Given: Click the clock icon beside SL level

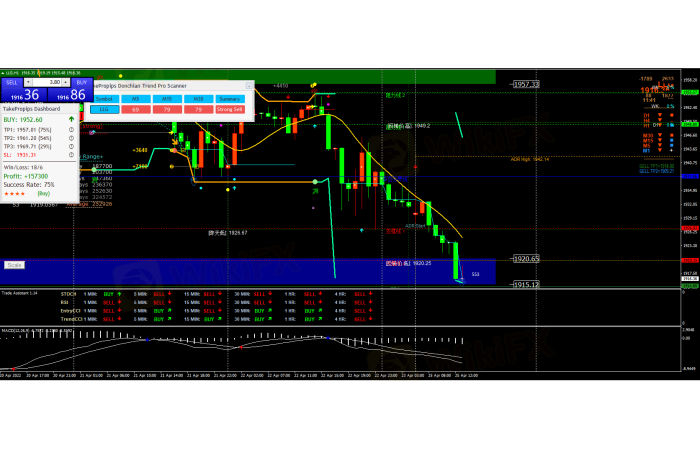Looking at the screenshot, I should pos(71,155).
